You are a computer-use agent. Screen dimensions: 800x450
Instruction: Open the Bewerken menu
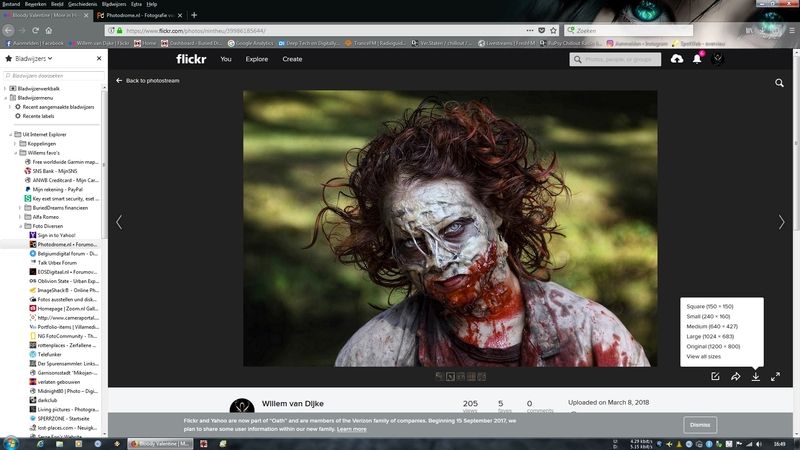[36, 4]
